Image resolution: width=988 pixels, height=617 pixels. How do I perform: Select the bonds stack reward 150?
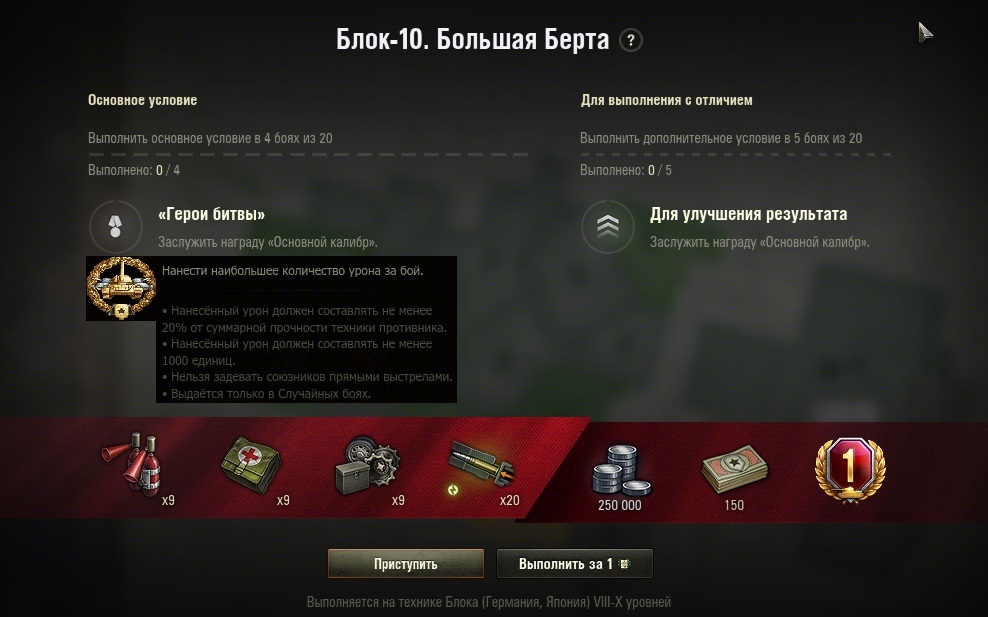(735, 470)
